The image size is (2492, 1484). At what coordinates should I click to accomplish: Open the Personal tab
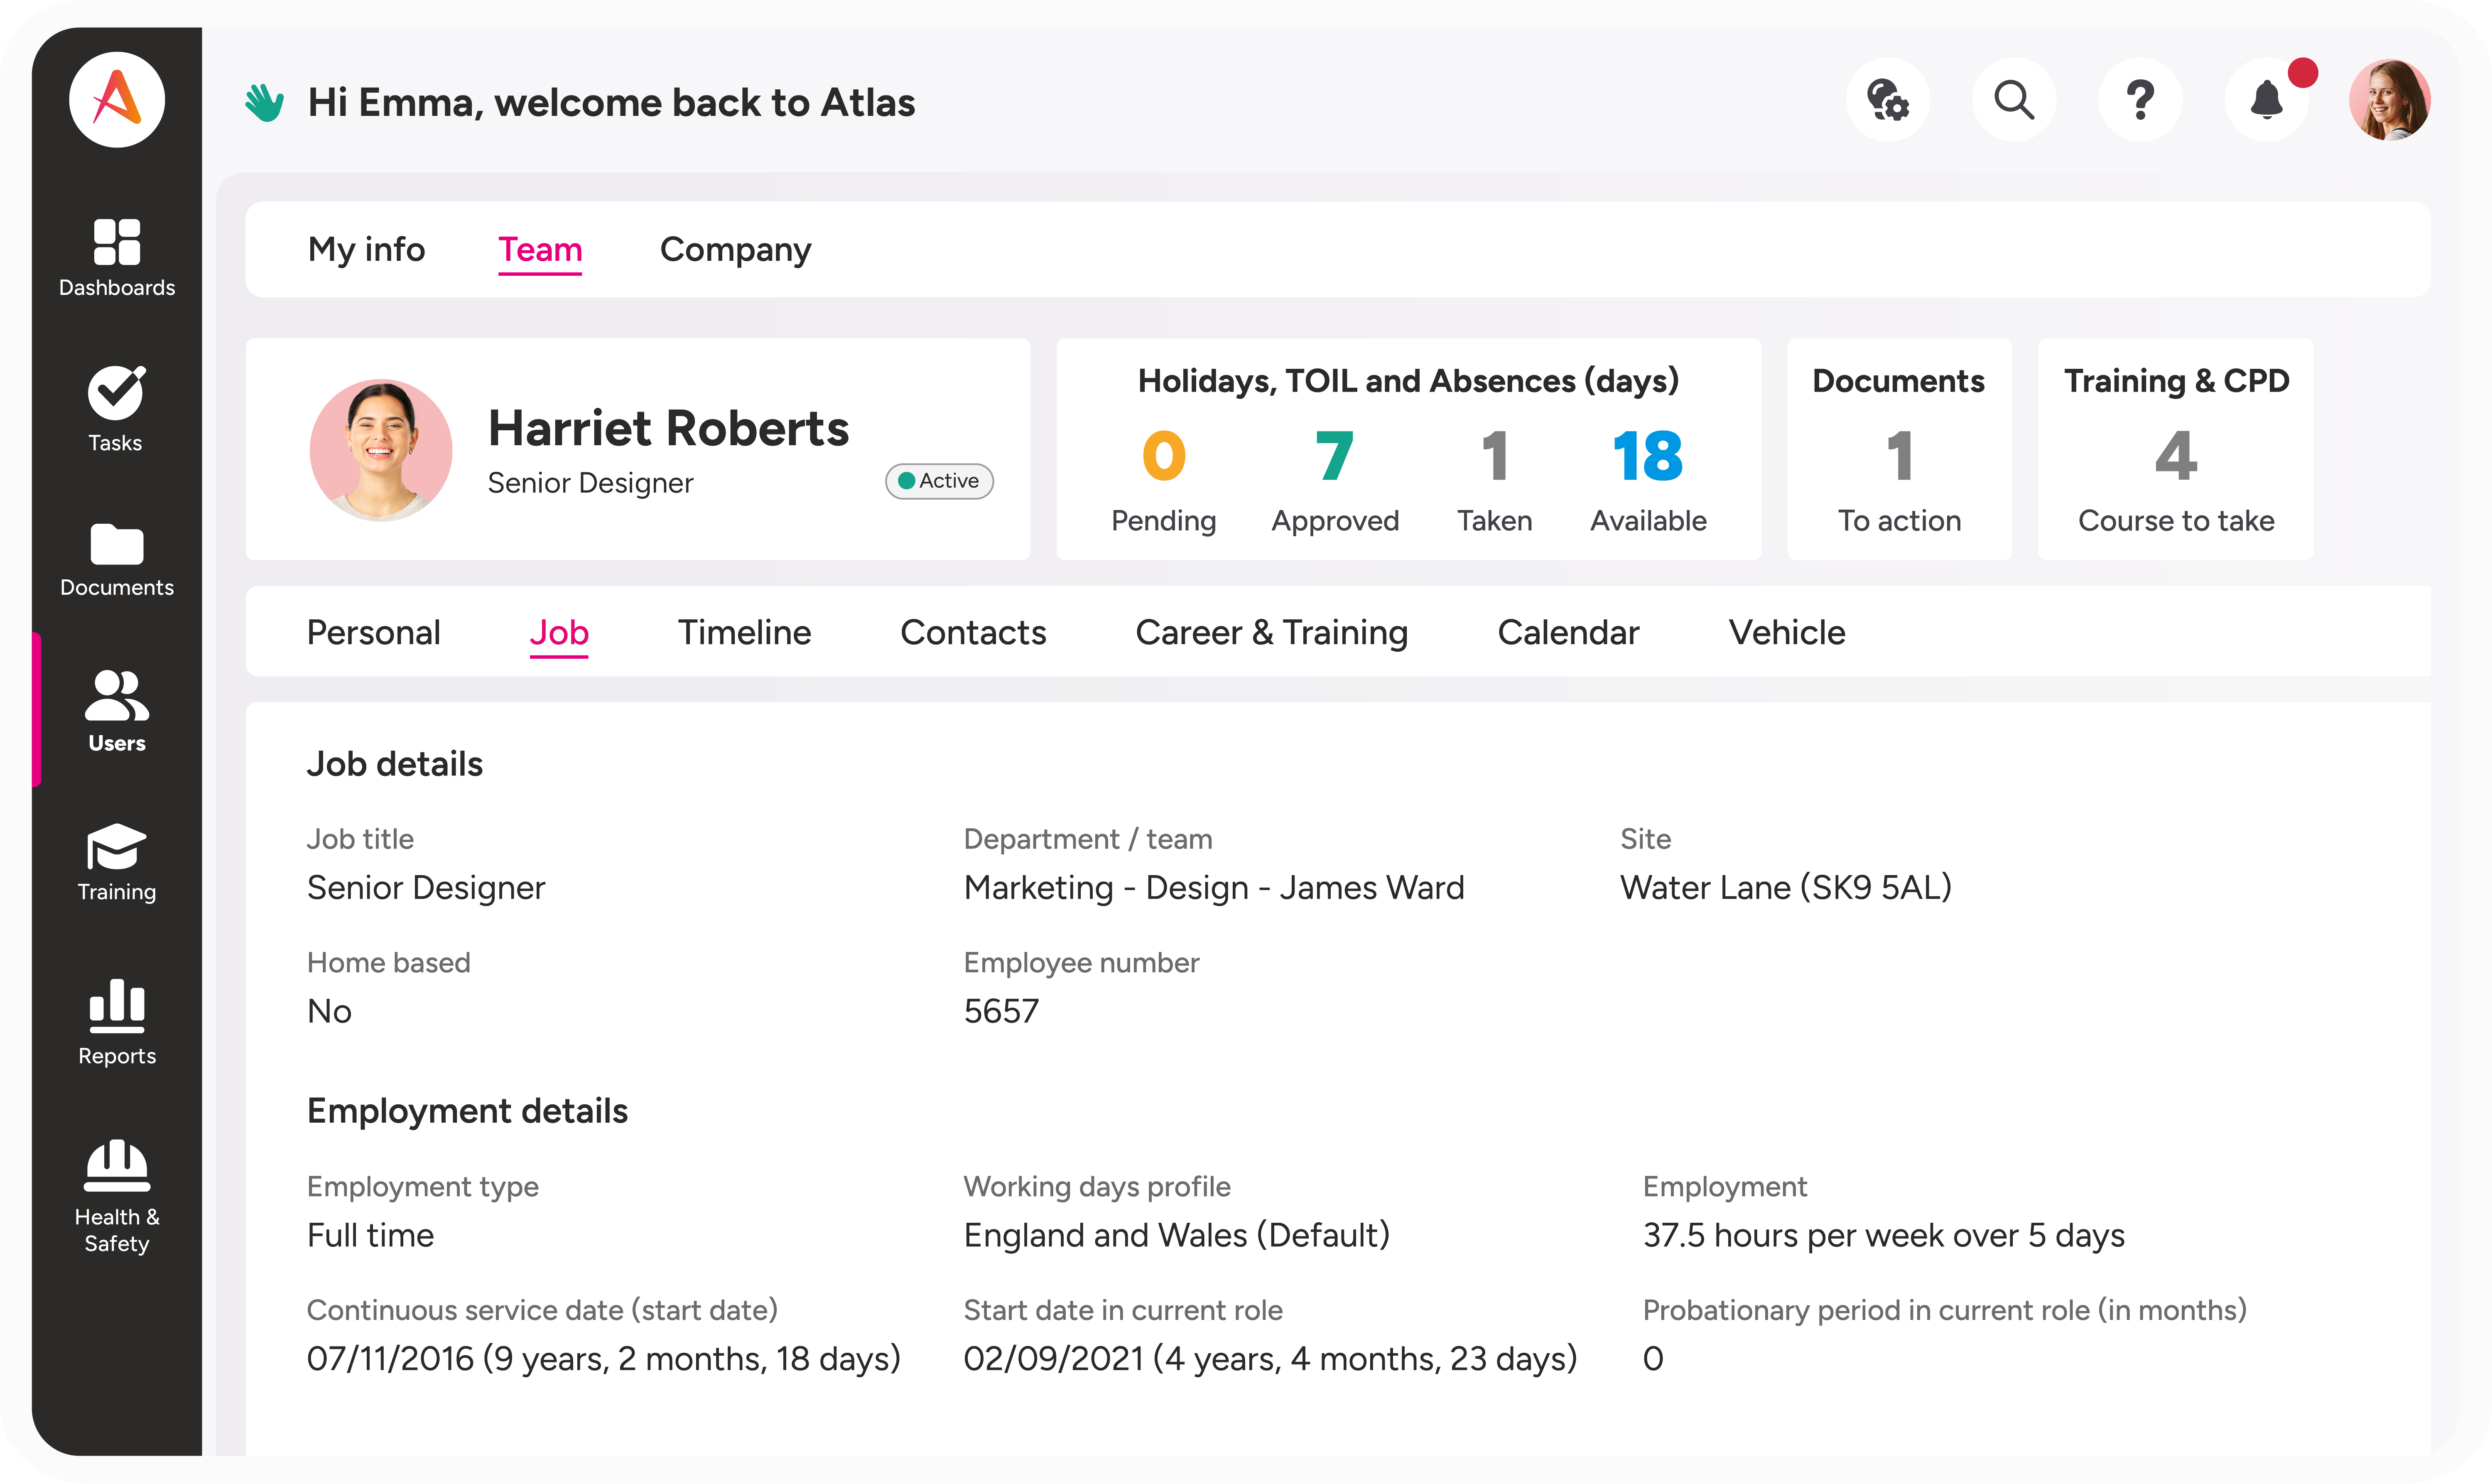[373, 632]
